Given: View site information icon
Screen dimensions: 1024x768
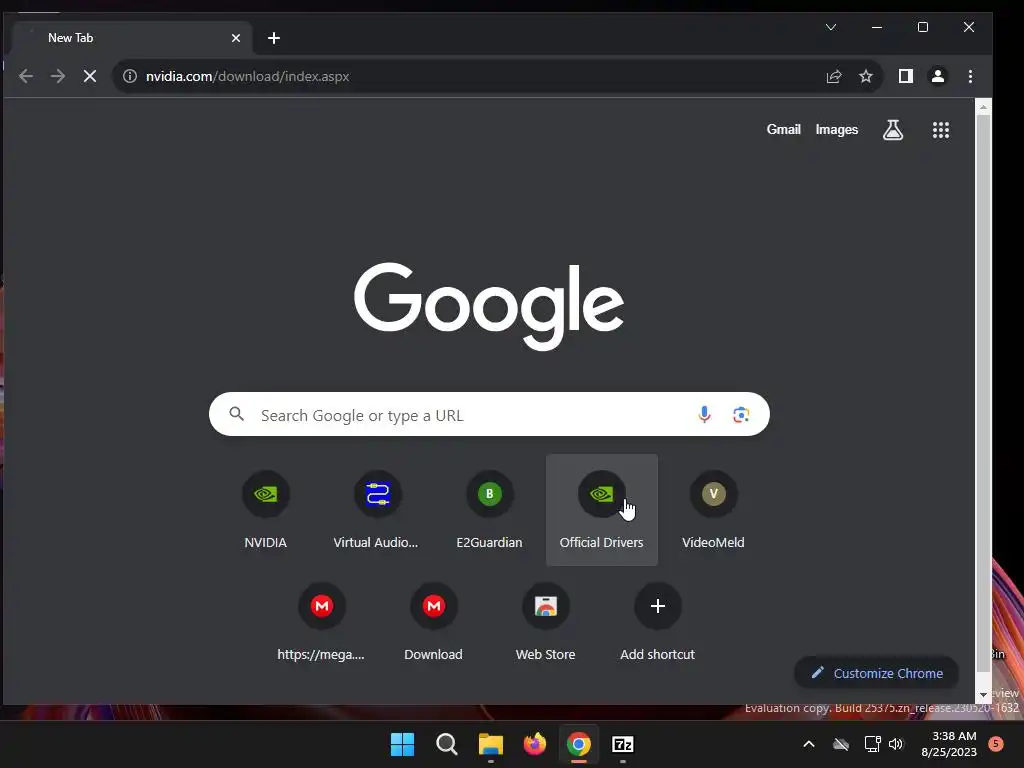Looking at the screenshot, I should (130, 76).
